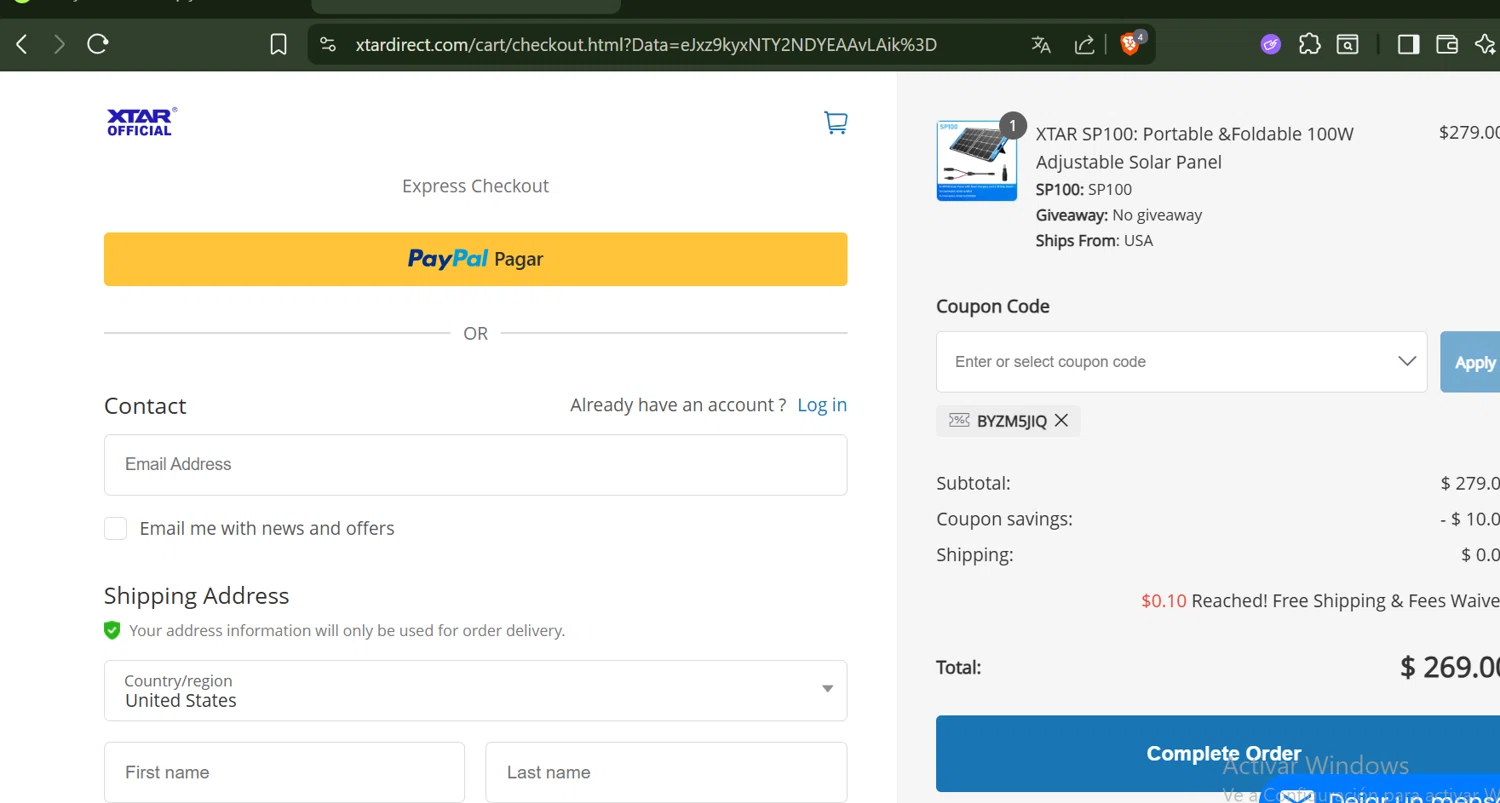Open the extensions puzzle icon

coord(1309,44)
